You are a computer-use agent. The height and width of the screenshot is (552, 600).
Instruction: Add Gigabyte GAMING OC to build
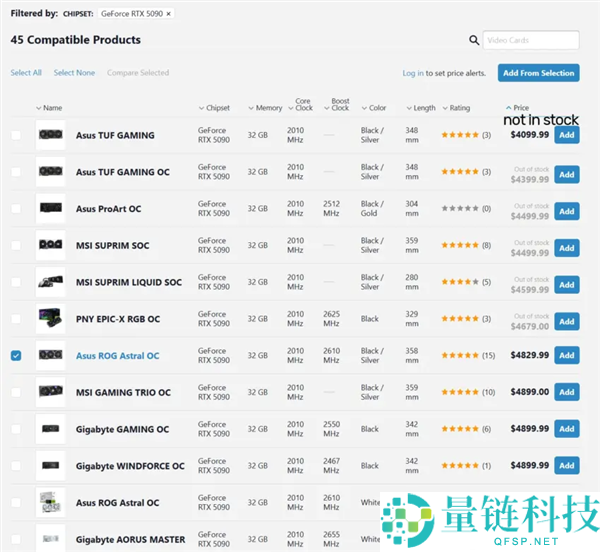[x=567, y=429]
